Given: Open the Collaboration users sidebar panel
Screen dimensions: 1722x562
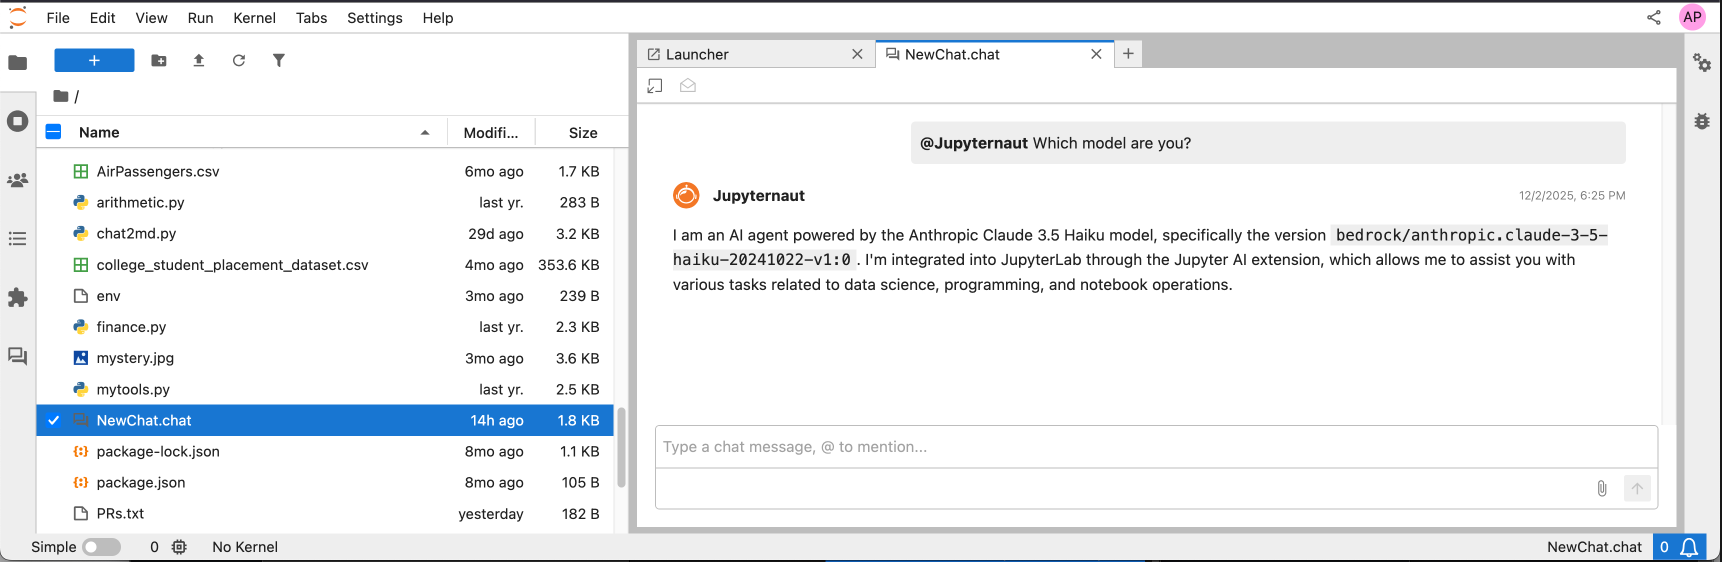Looking at the screenshot, I should [17, 180].
